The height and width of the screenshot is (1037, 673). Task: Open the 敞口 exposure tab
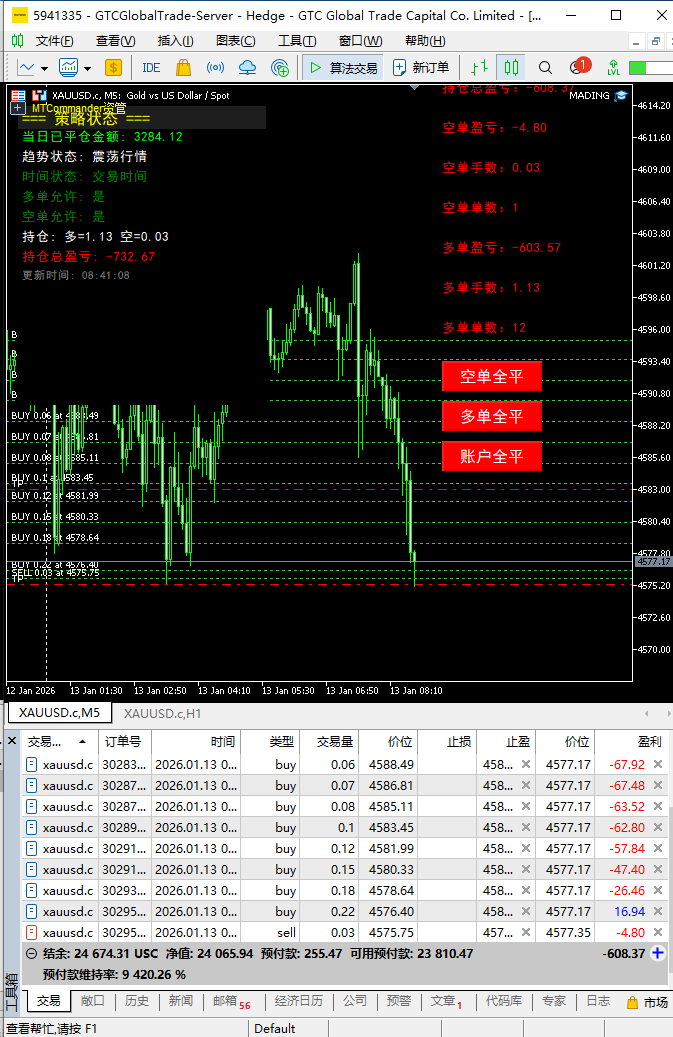93,1001
